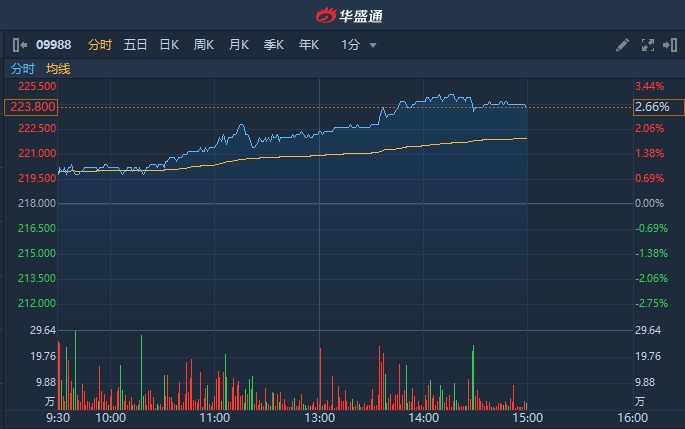Click the 13:00 time axis marker

click(x=319, y=418)
